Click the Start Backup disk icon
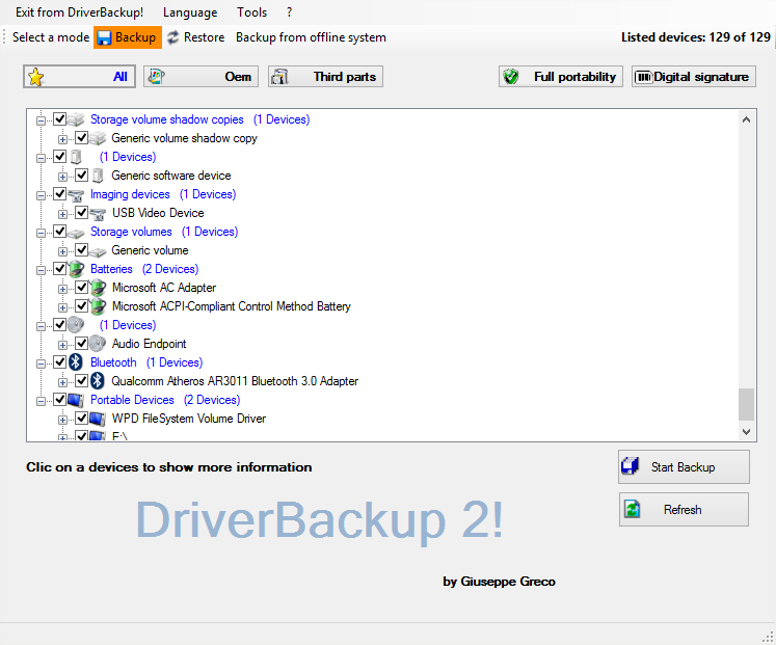The image size is (776, 645). coord(630,466)
